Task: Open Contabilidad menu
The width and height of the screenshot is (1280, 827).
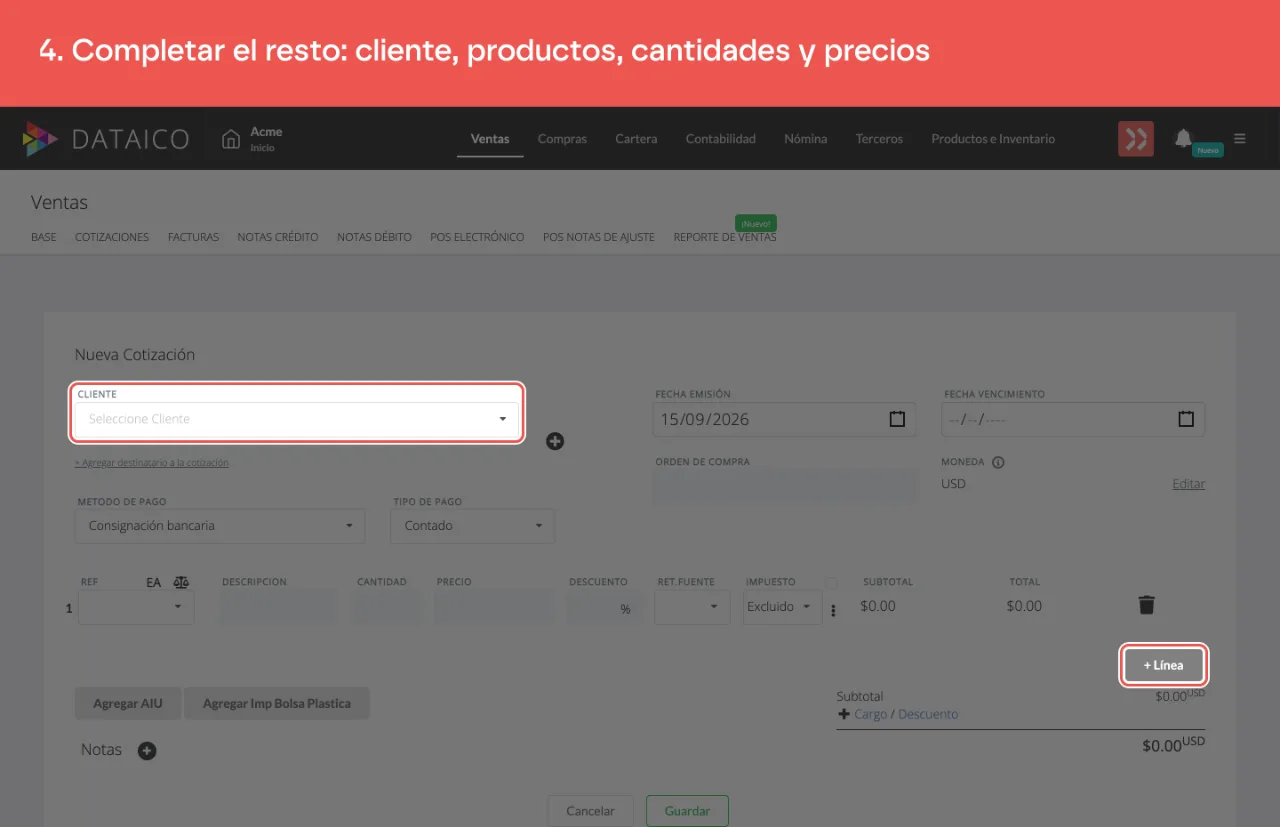Action: [x=721, y=139]
